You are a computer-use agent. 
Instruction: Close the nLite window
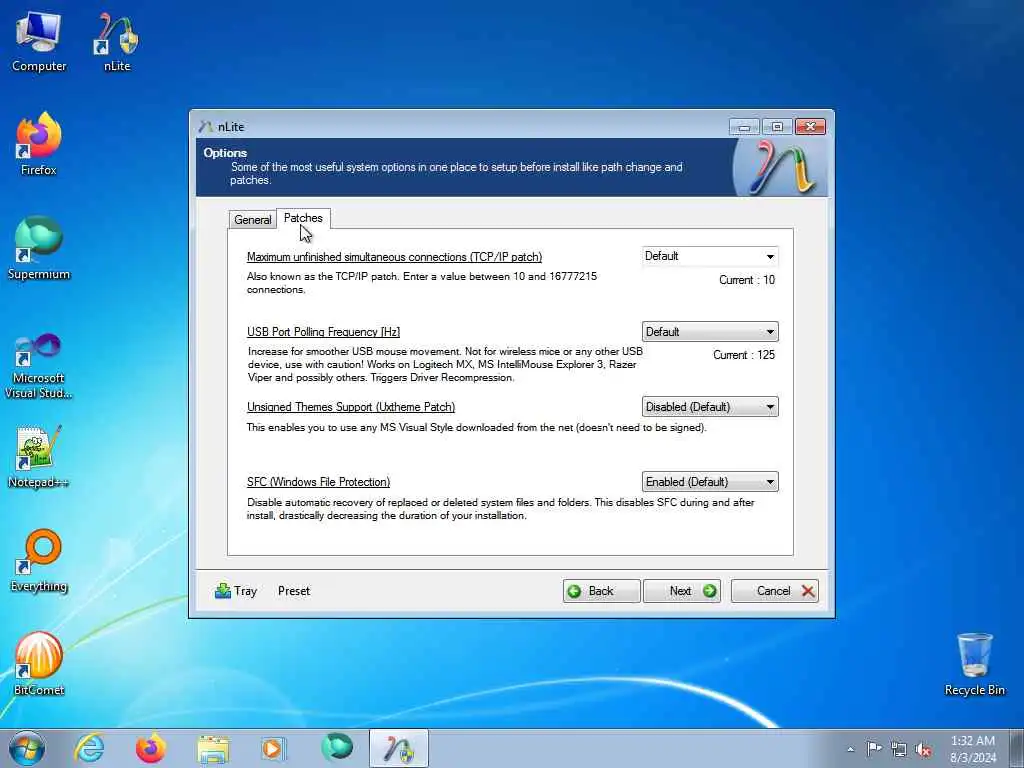pyautogui.click(x=810, y=127)
